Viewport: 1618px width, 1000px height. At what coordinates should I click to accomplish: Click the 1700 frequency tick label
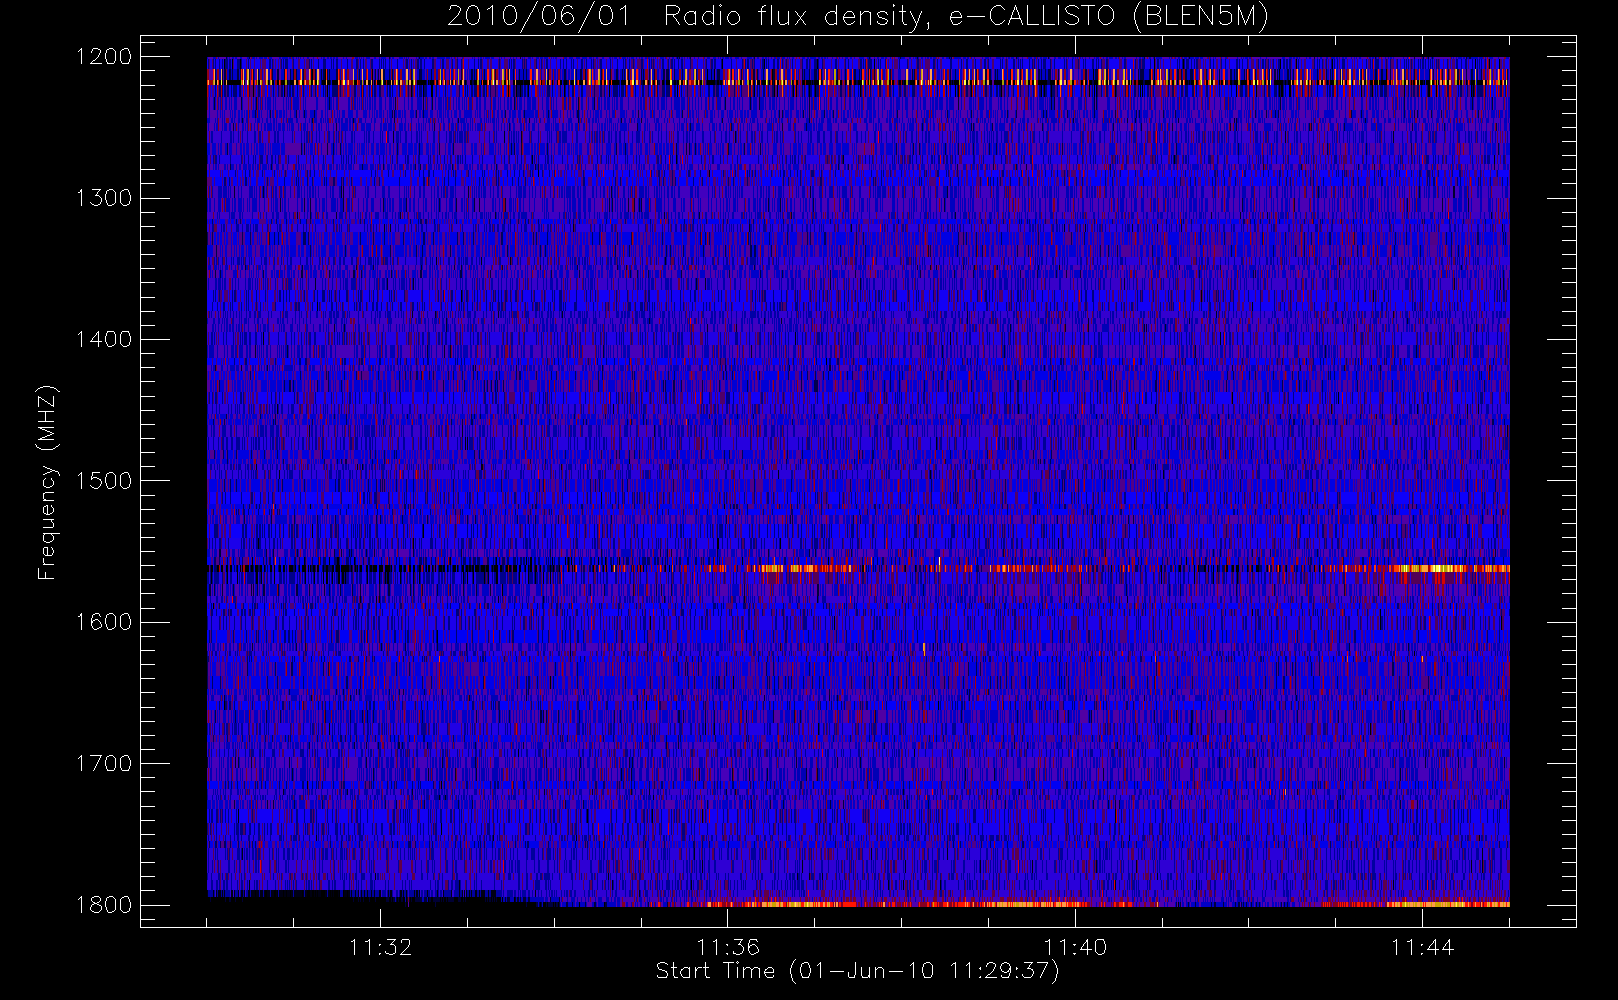[105, 764]
